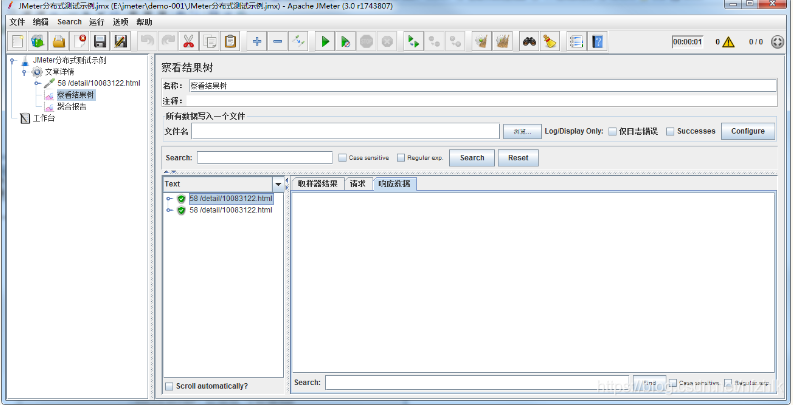Expand first 58 /detail/10083122.html result
The width and height of the screenshot is (793, 405).
[x=169, y=199]
